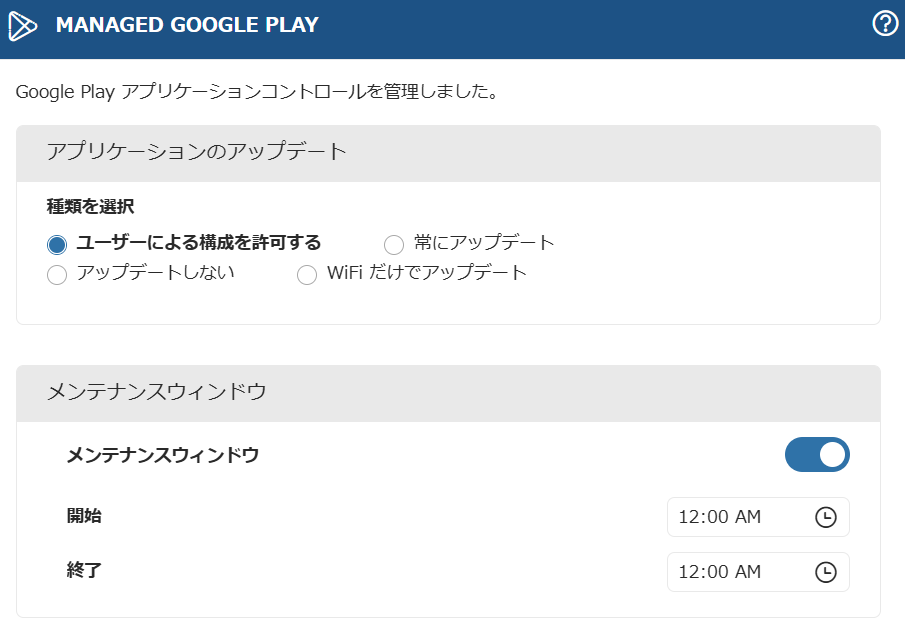
Task: Click the Google Play logo icon
Action: (22, 25)
